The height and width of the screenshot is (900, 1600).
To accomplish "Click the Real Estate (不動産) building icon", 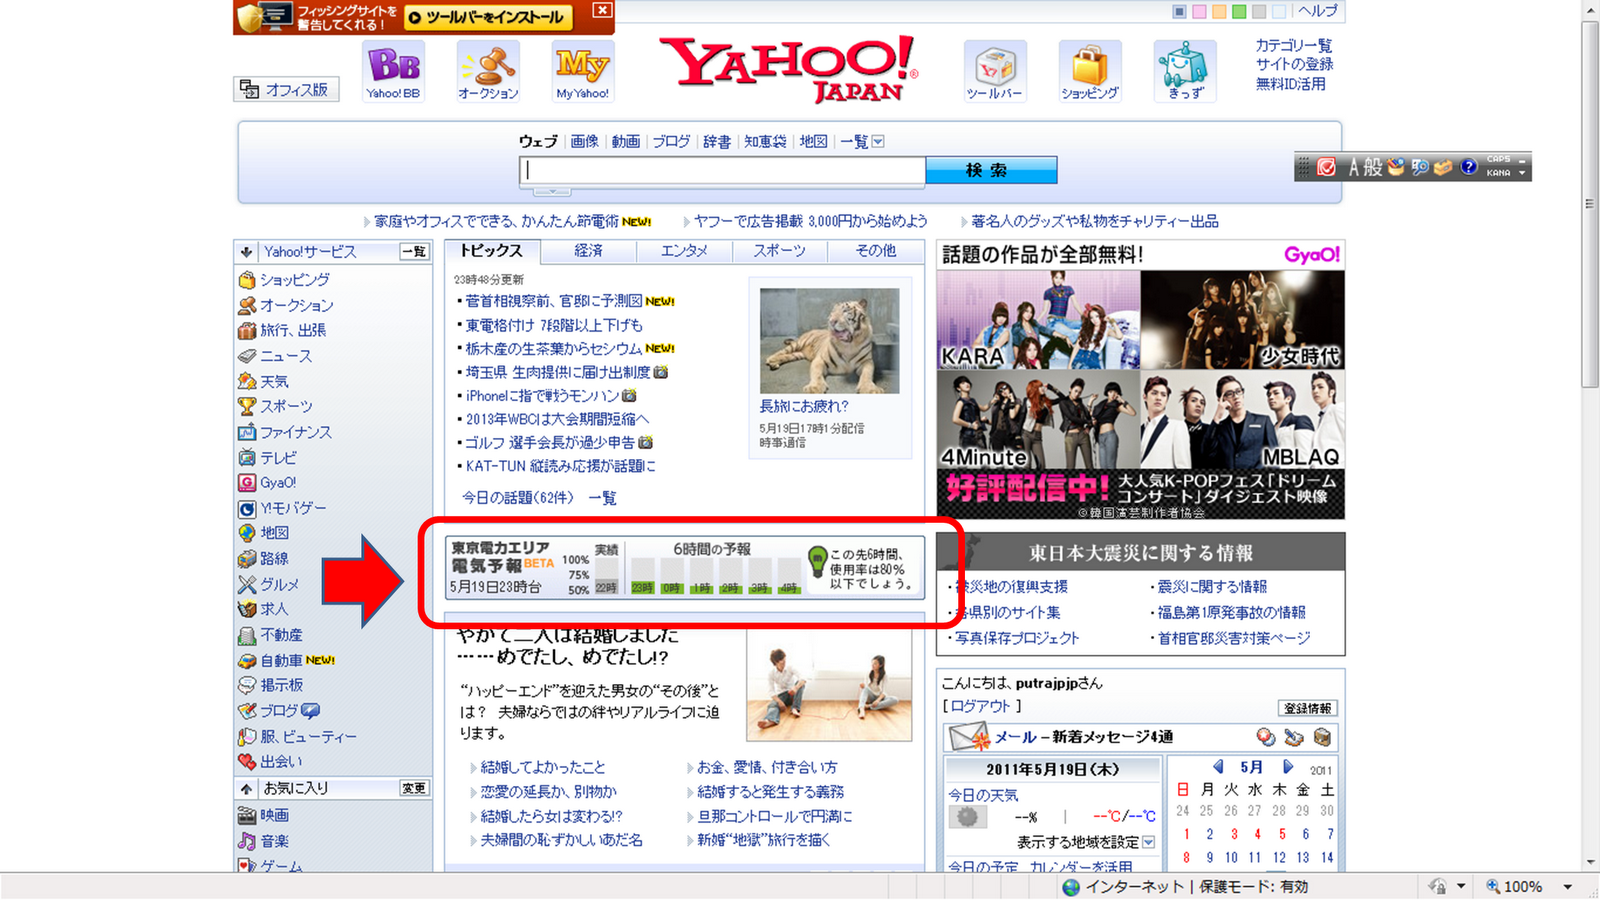I will click(247, 636).
